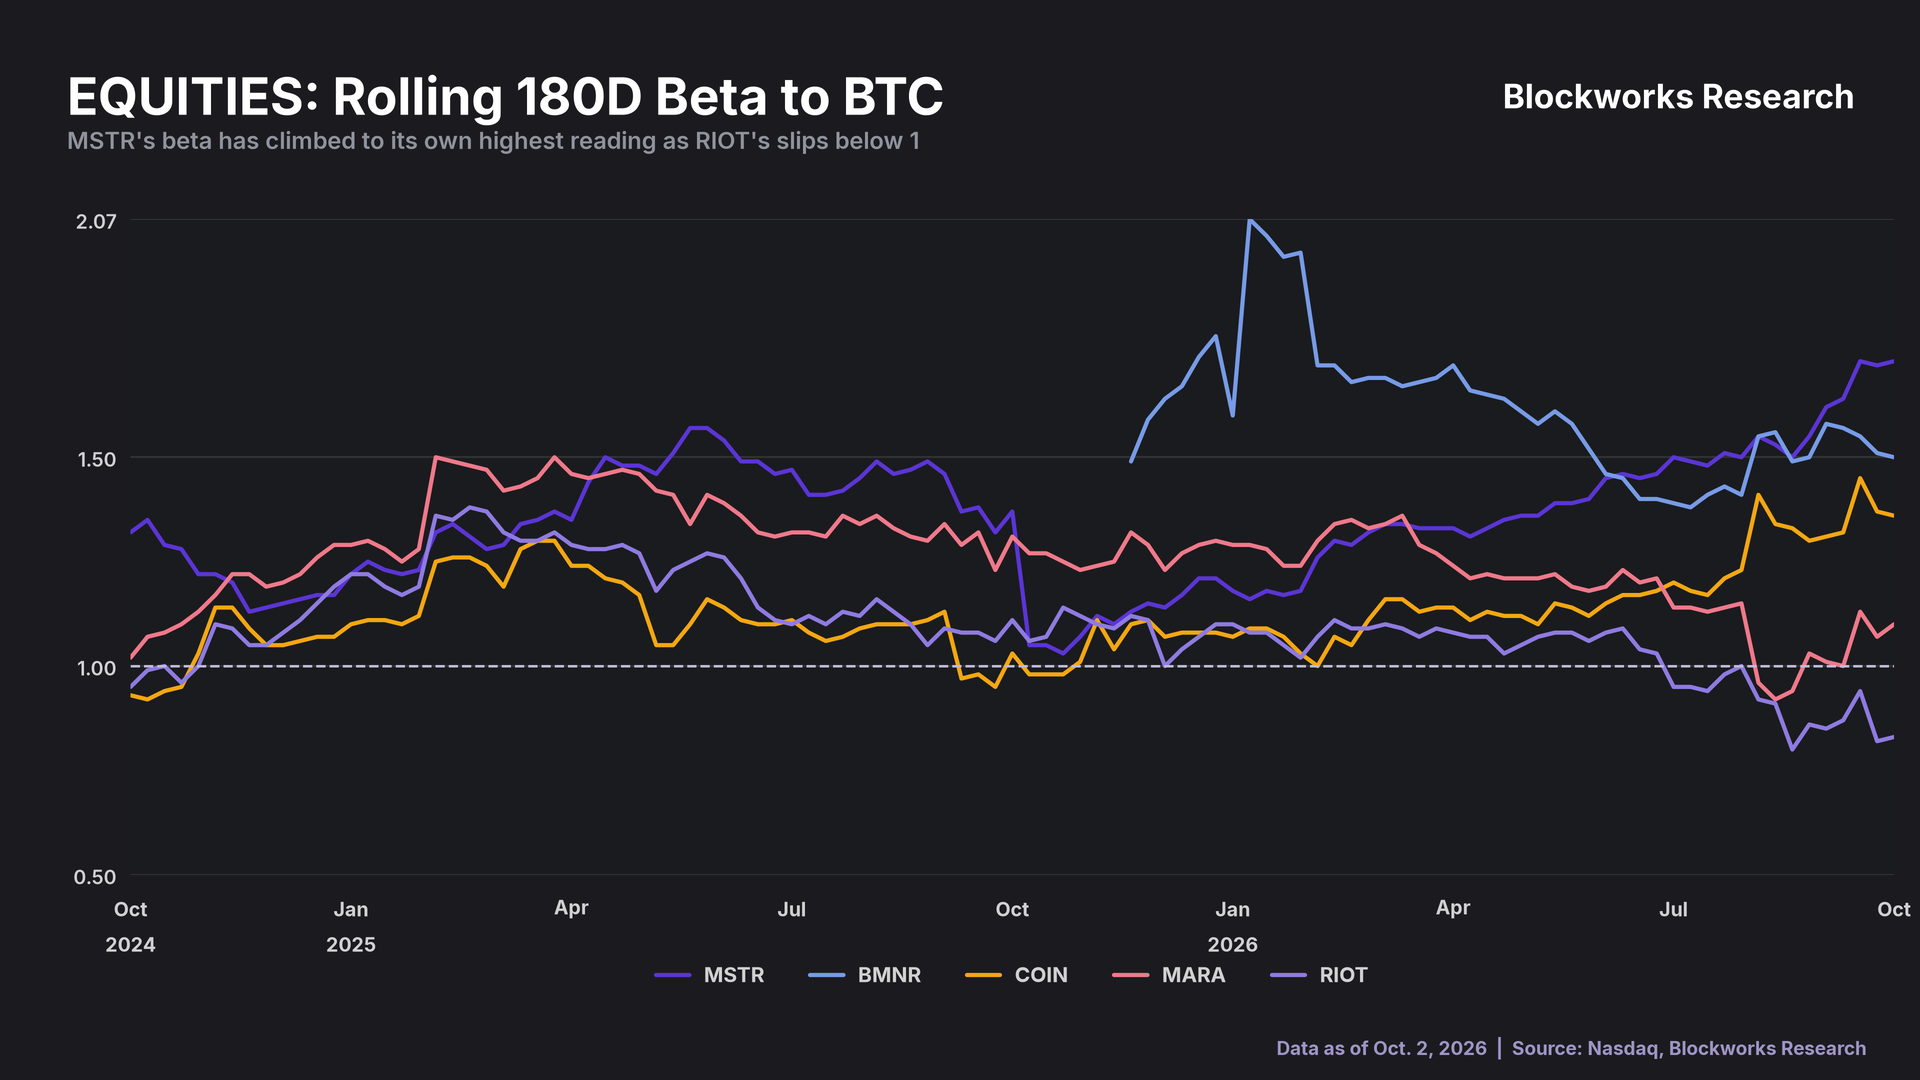Click the 1.00 y-axis label
1920x1080 pixels.
(96, 668)
